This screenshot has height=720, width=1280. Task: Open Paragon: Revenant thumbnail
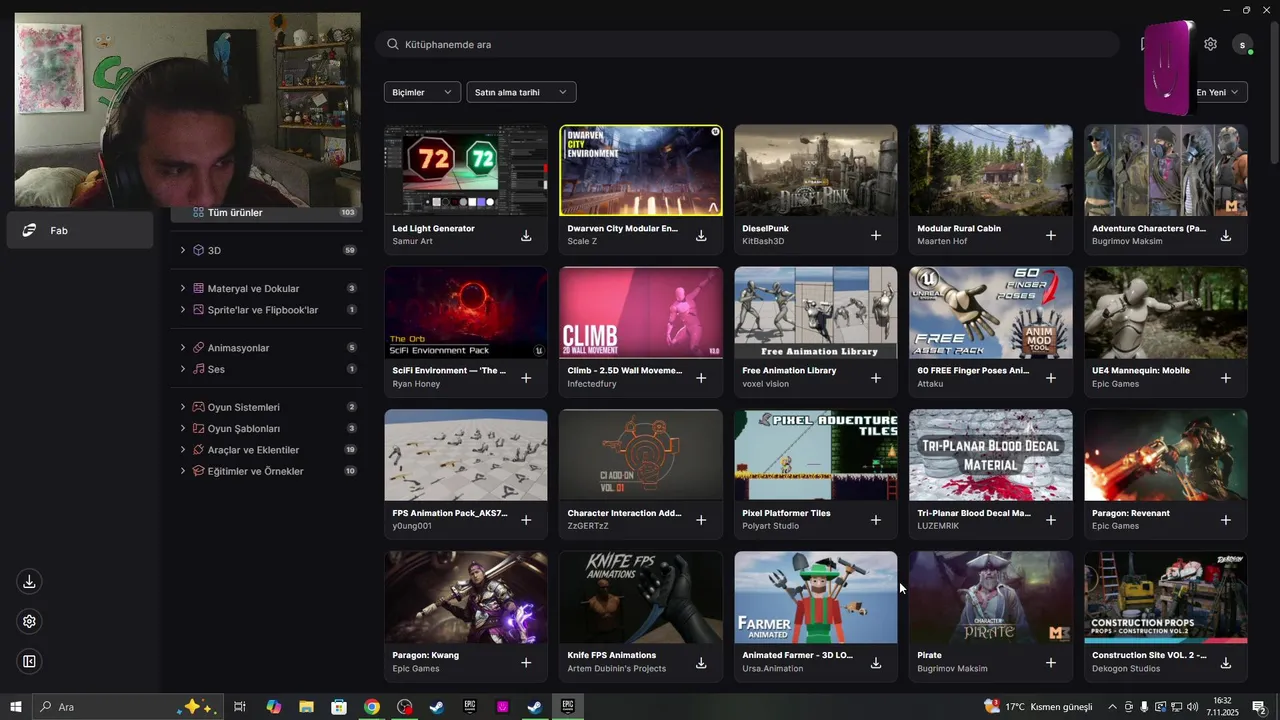1166,455
